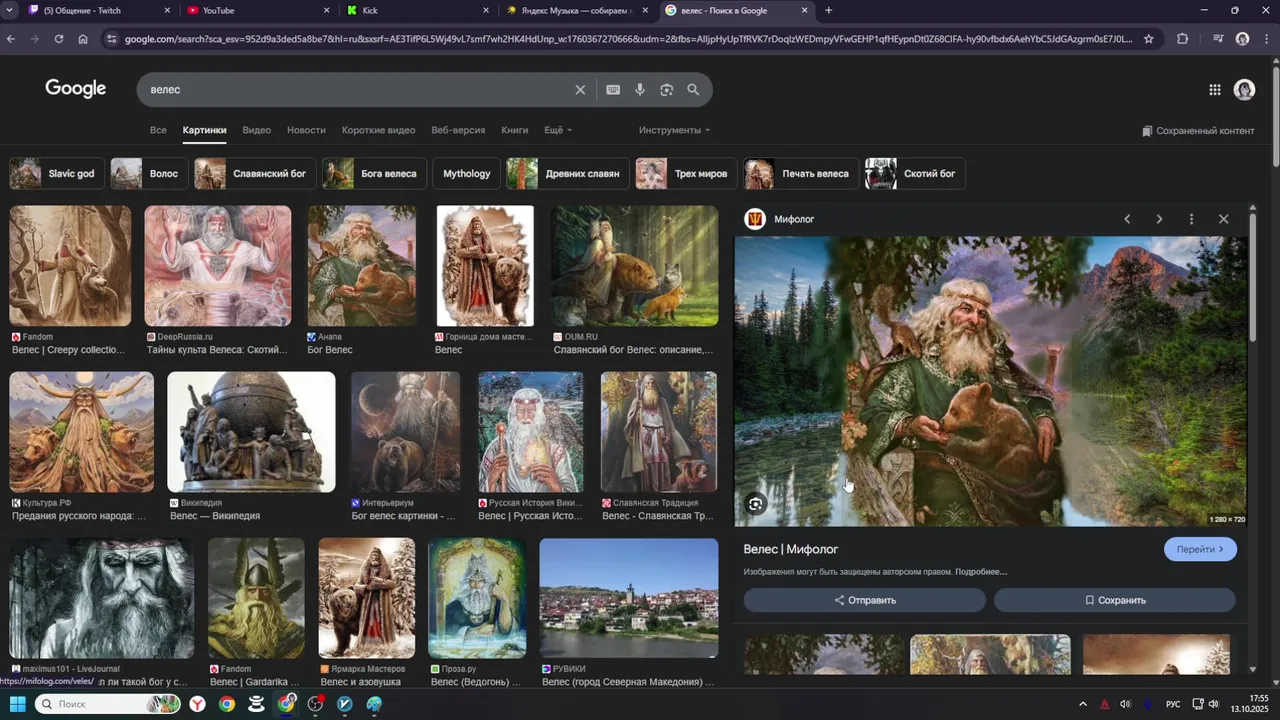This screenshot has width=1280, height=720.
Task: Filter by the Печать велеса chip
Action: tap(801, 173)
